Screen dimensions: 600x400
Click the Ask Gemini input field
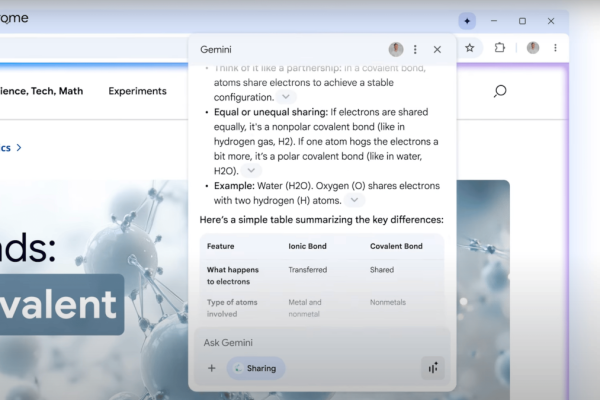tap(322, 343)
